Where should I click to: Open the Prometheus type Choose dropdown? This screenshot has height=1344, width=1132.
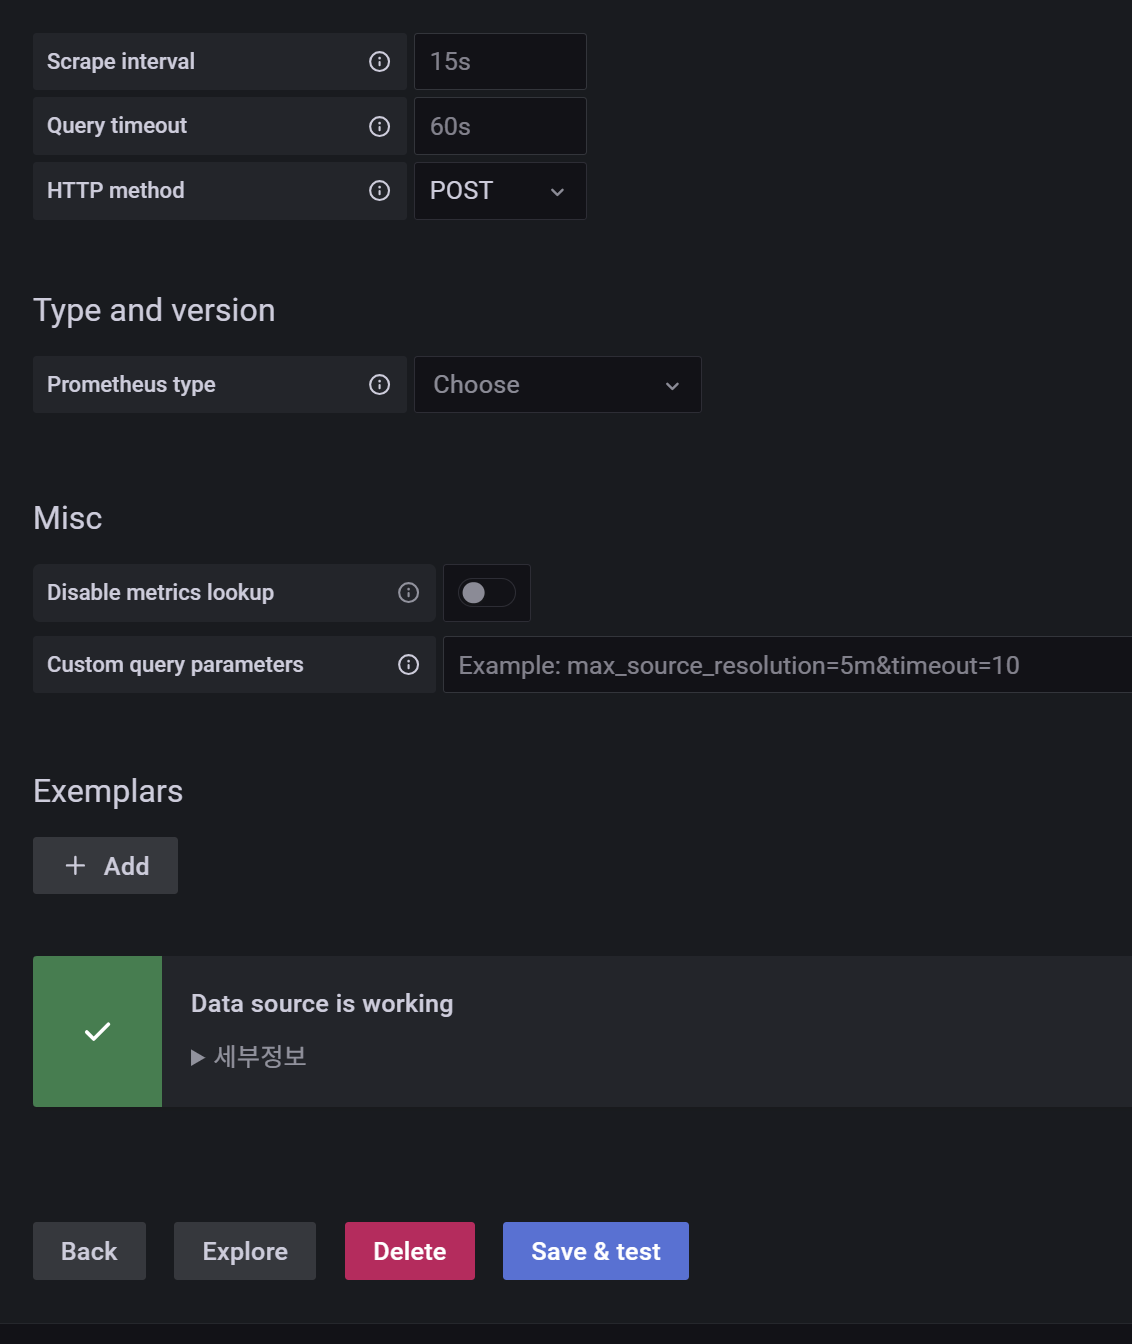pos(557,385)
